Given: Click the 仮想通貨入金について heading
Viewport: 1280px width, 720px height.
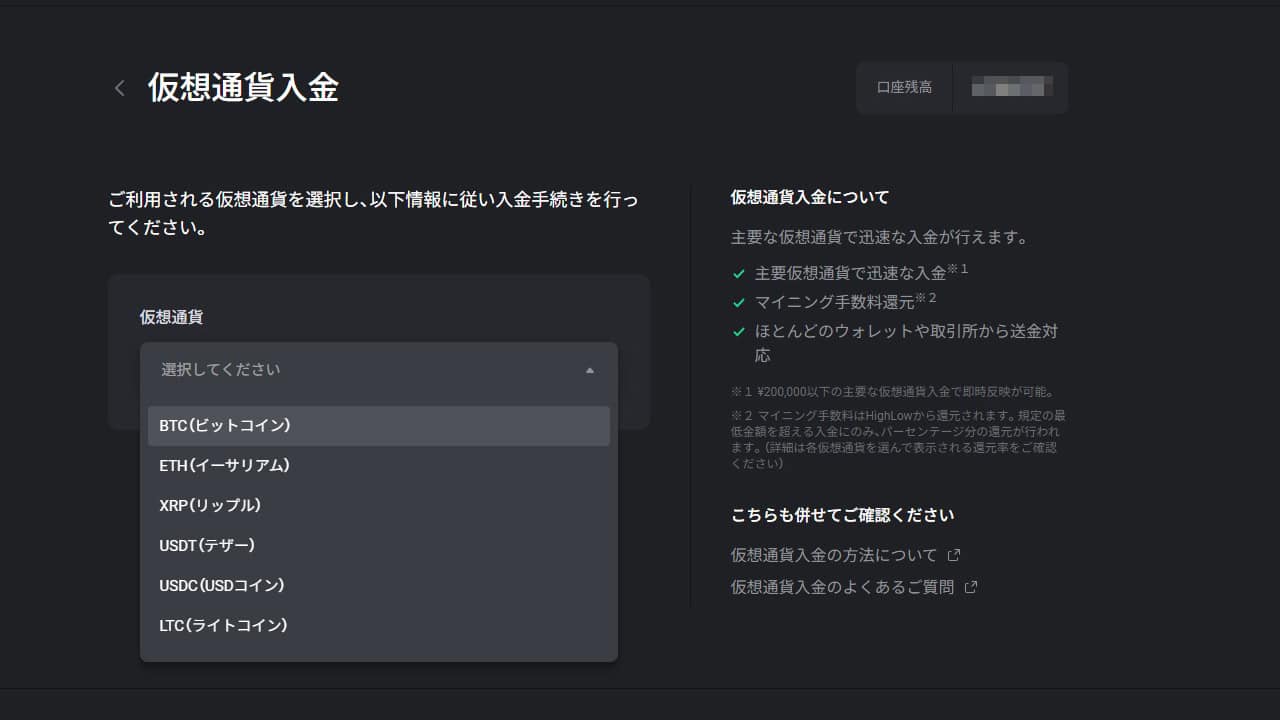Looking at the screenshot, I should click(x=810, y=198).
